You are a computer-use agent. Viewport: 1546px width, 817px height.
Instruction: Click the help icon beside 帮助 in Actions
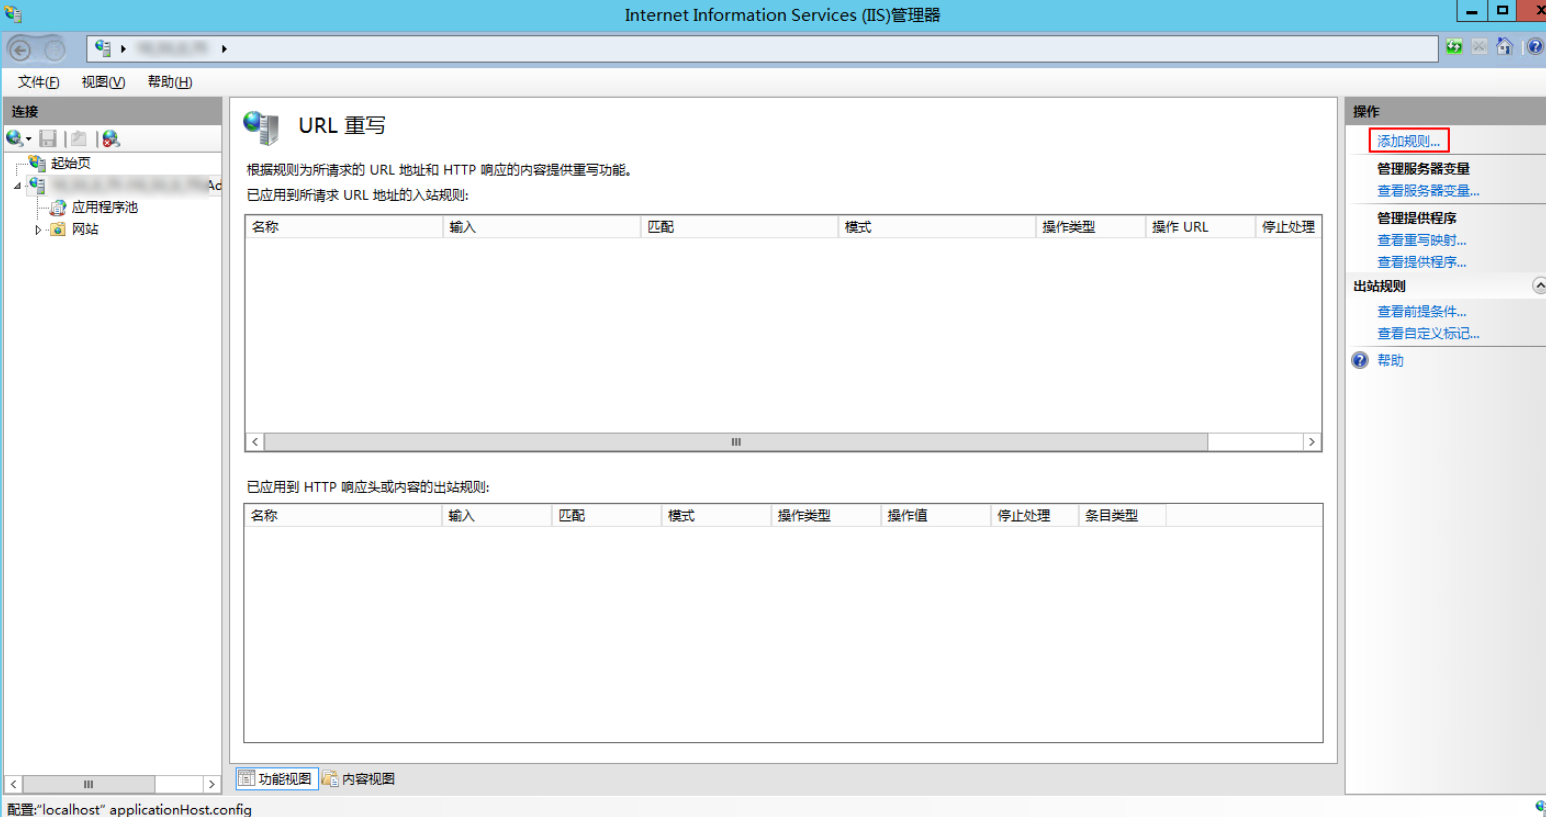click(1360, 360)
